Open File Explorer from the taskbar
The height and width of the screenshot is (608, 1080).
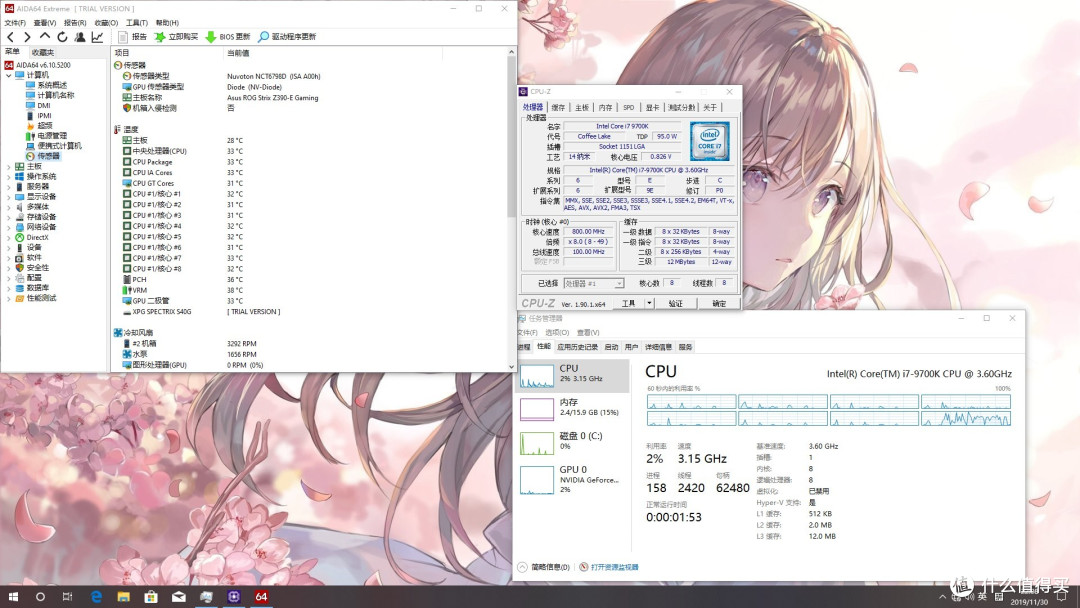click(x=123, y=597)
